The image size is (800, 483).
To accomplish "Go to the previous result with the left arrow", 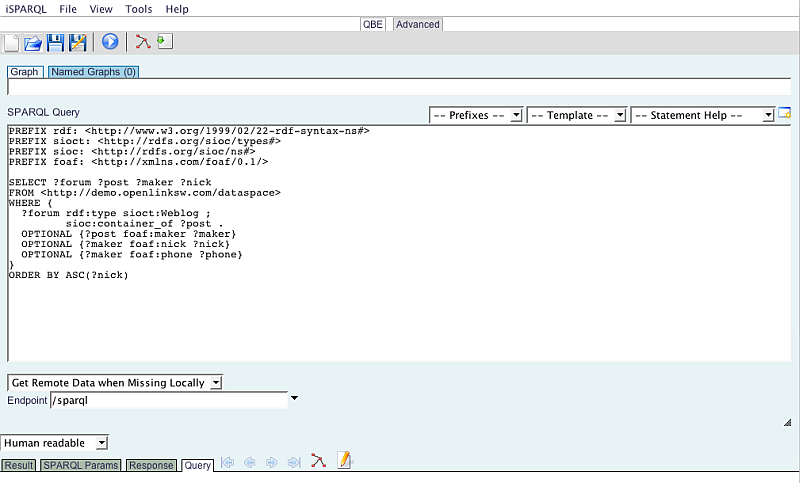I will tap(250, 463).
